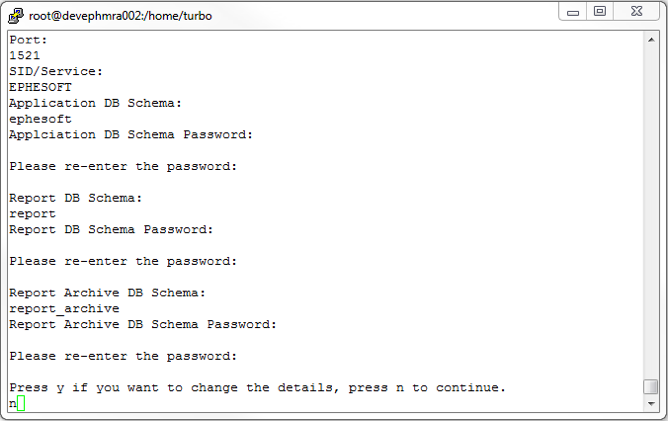Screen dimensions: 668x421
Task: Click the scrollbar down arrow
Action: pyautogui.click(x=650, y=402)
